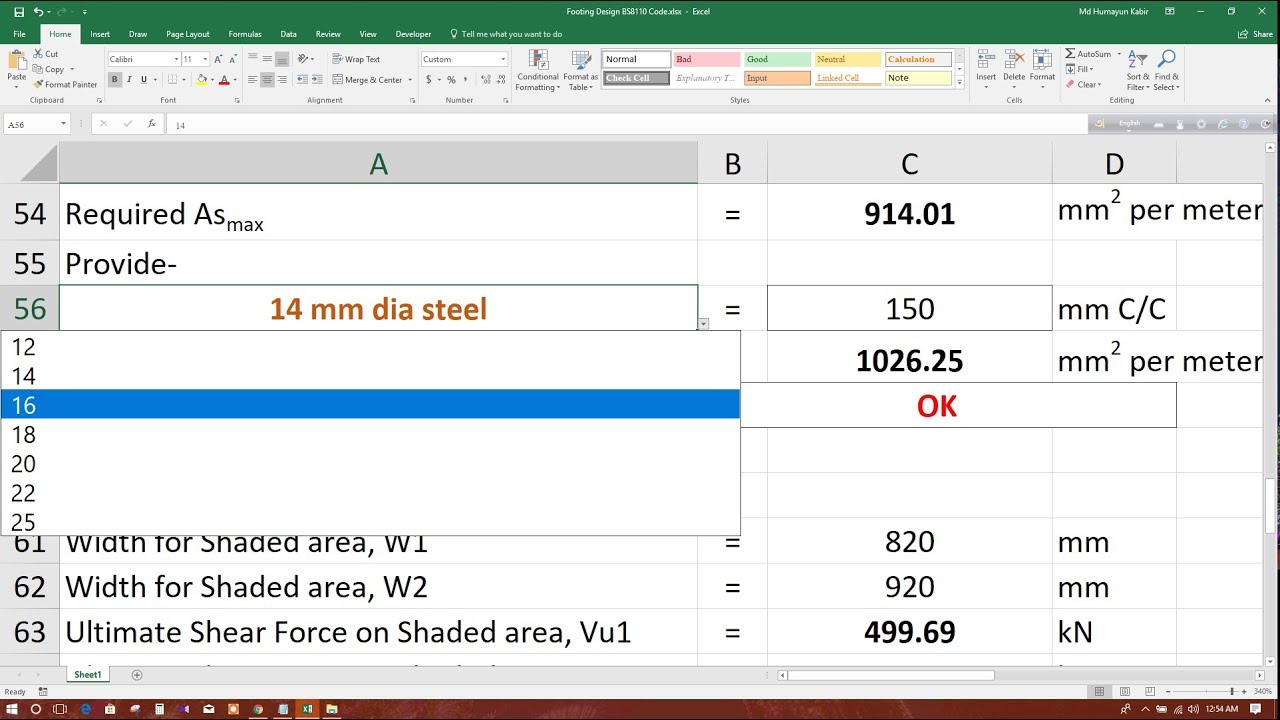
Task: Click the yellow Fill Color button
Action: coord(202,80)
